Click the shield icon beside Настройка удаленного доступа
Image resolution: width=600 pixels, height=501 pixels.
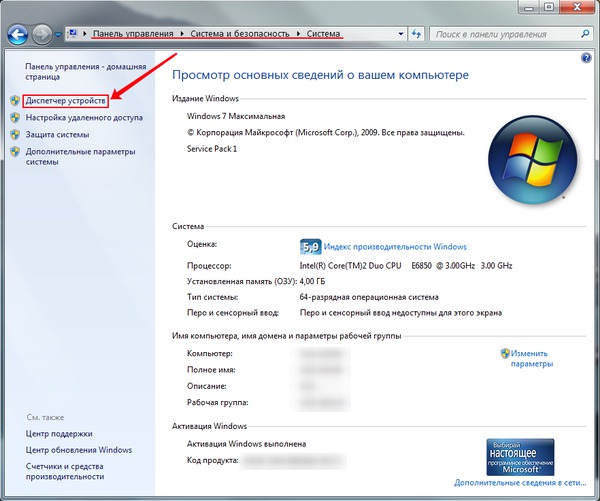tap(15, 117)
